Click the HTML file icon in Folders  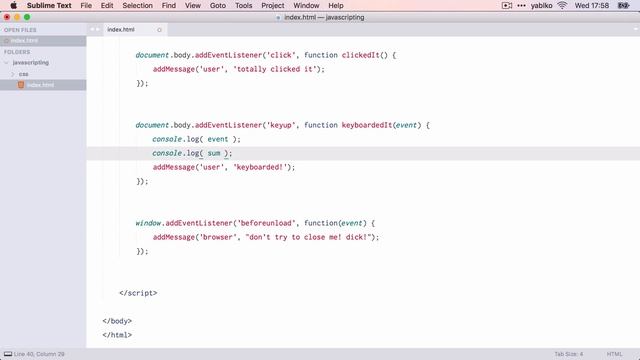(21, 85)
